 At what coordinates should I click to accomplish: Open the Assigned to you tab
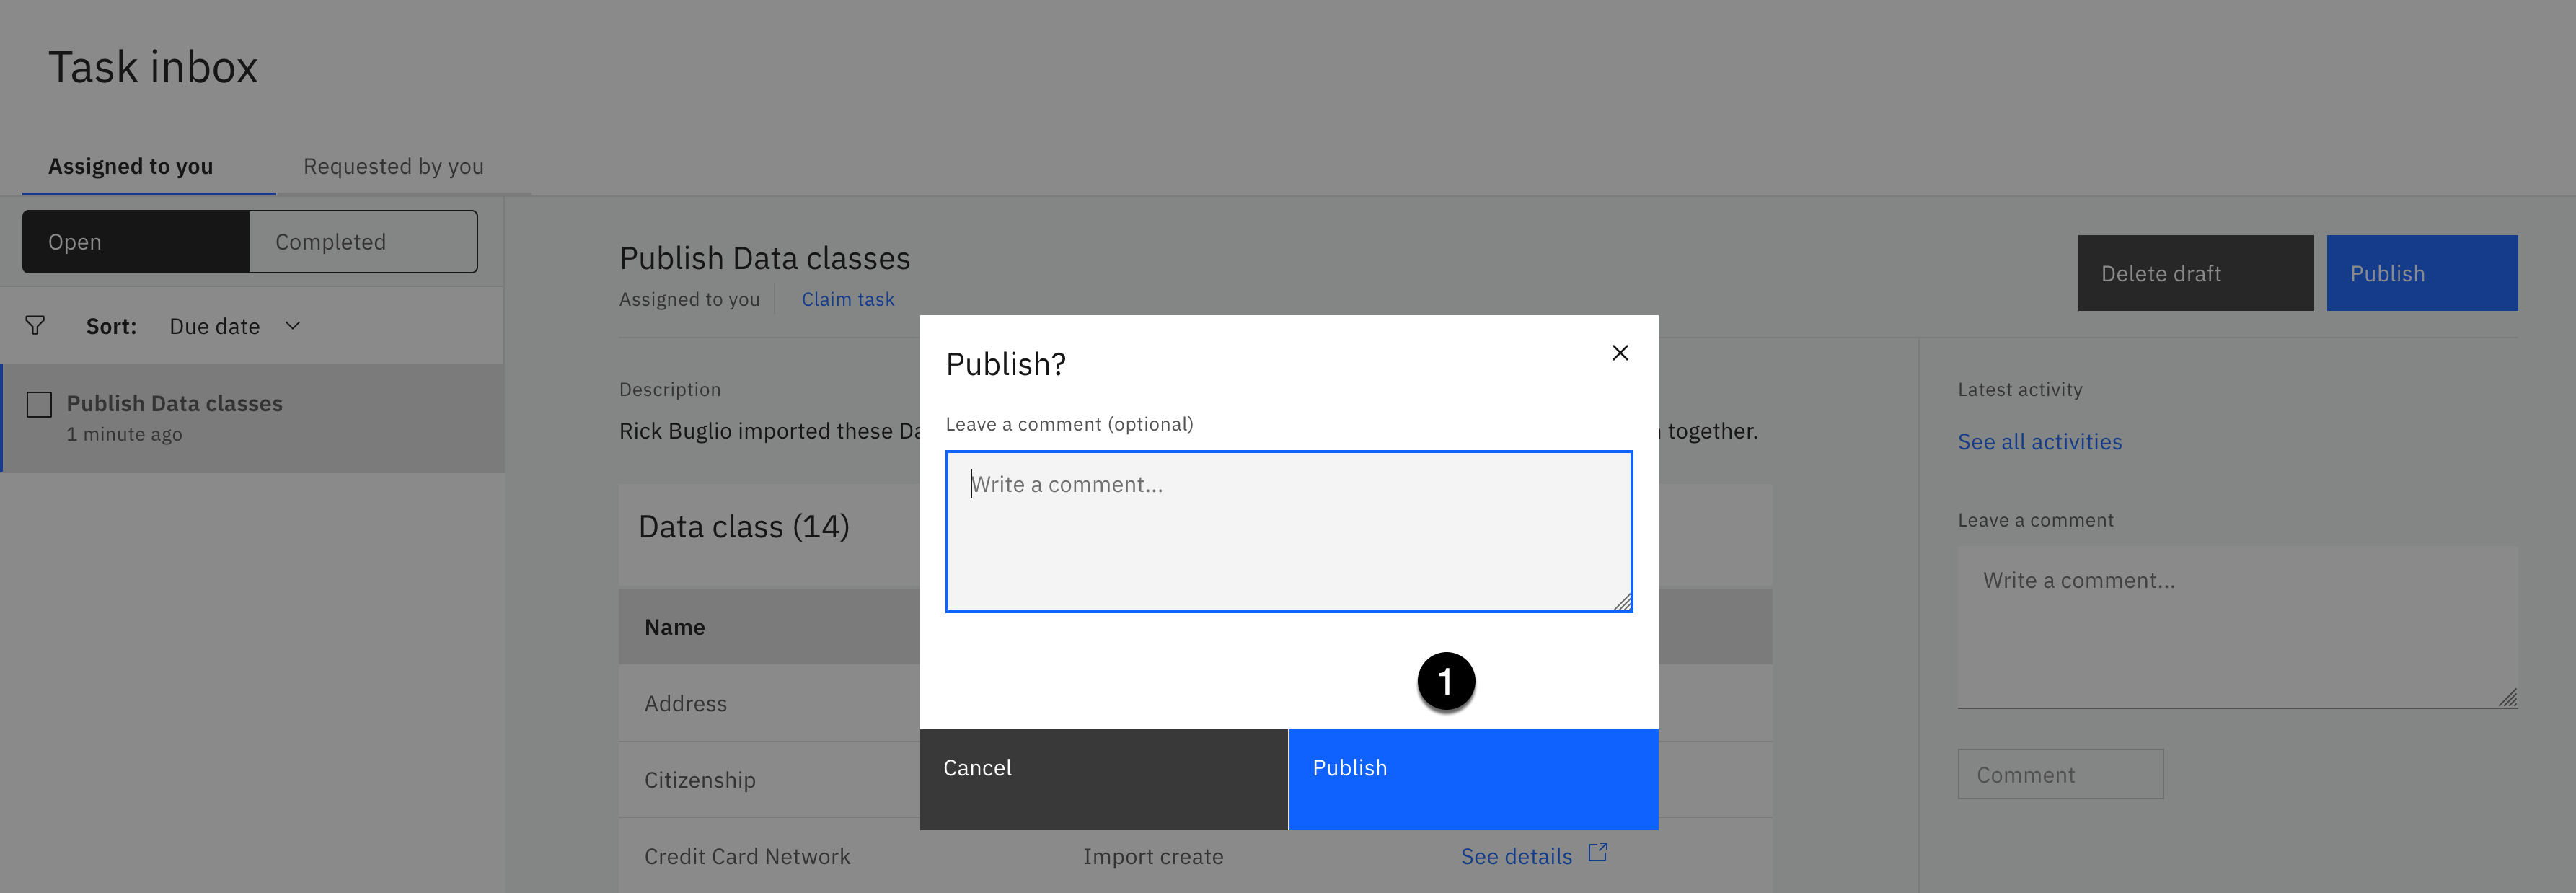[x=131, y=166]
